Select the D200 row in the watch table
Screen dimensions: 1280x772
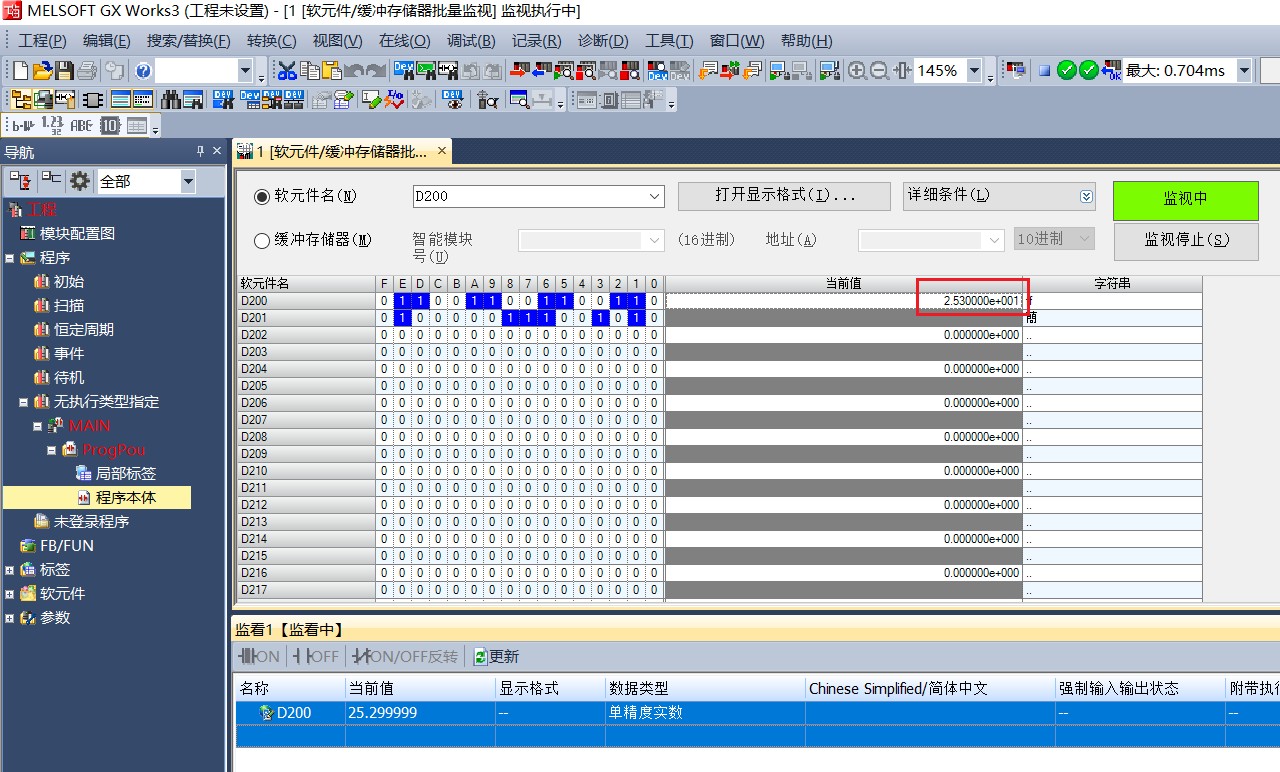click(757, 713)
